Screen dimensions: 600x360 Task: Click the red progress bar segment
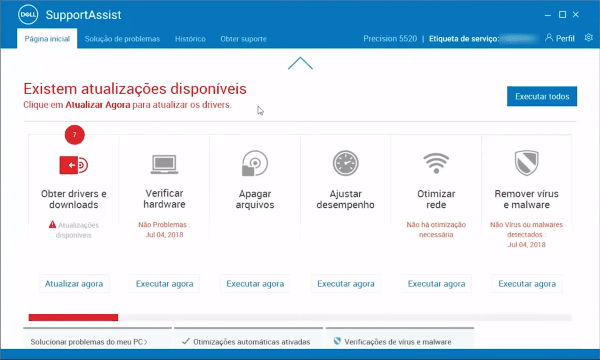(x=73, y=317)
